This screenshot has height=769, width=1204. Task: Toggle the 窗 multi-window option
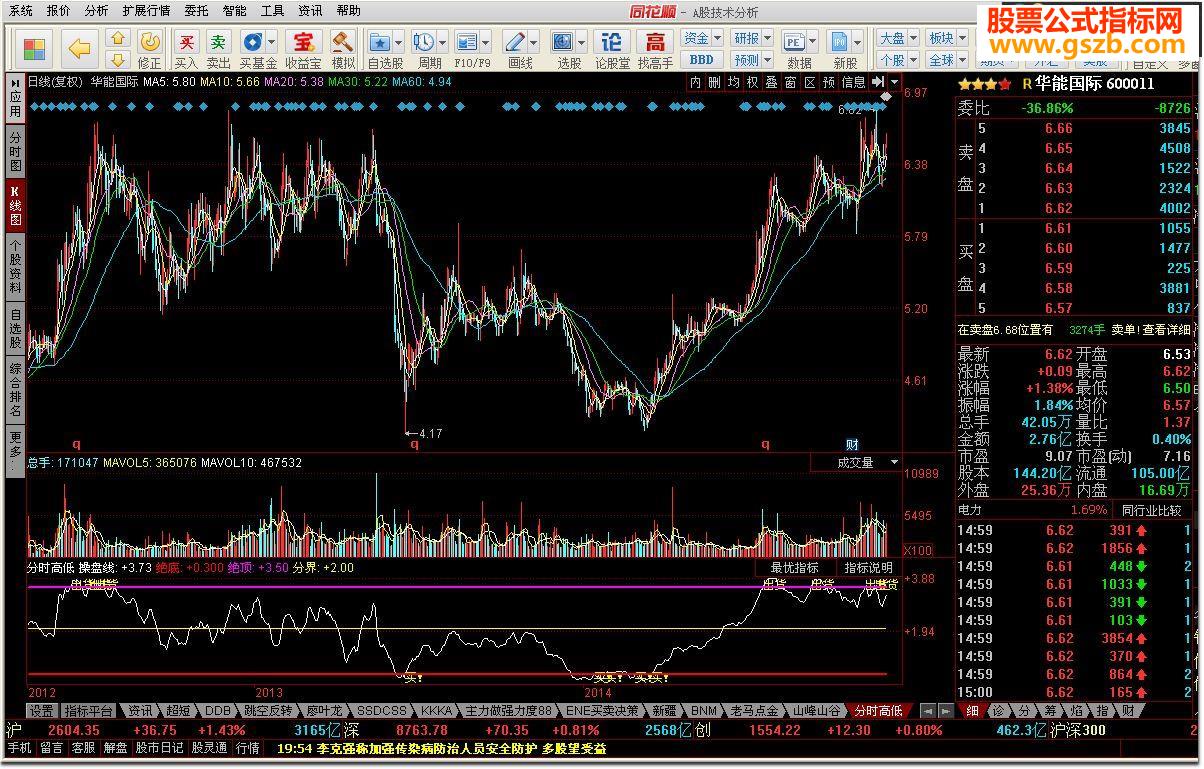790,82
